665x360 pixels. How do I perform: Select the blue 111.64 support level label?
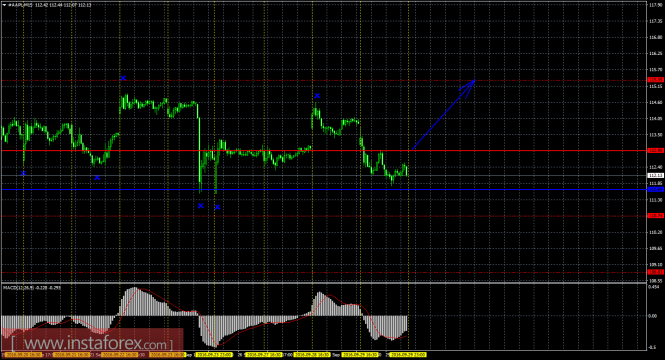coord(655,190)
